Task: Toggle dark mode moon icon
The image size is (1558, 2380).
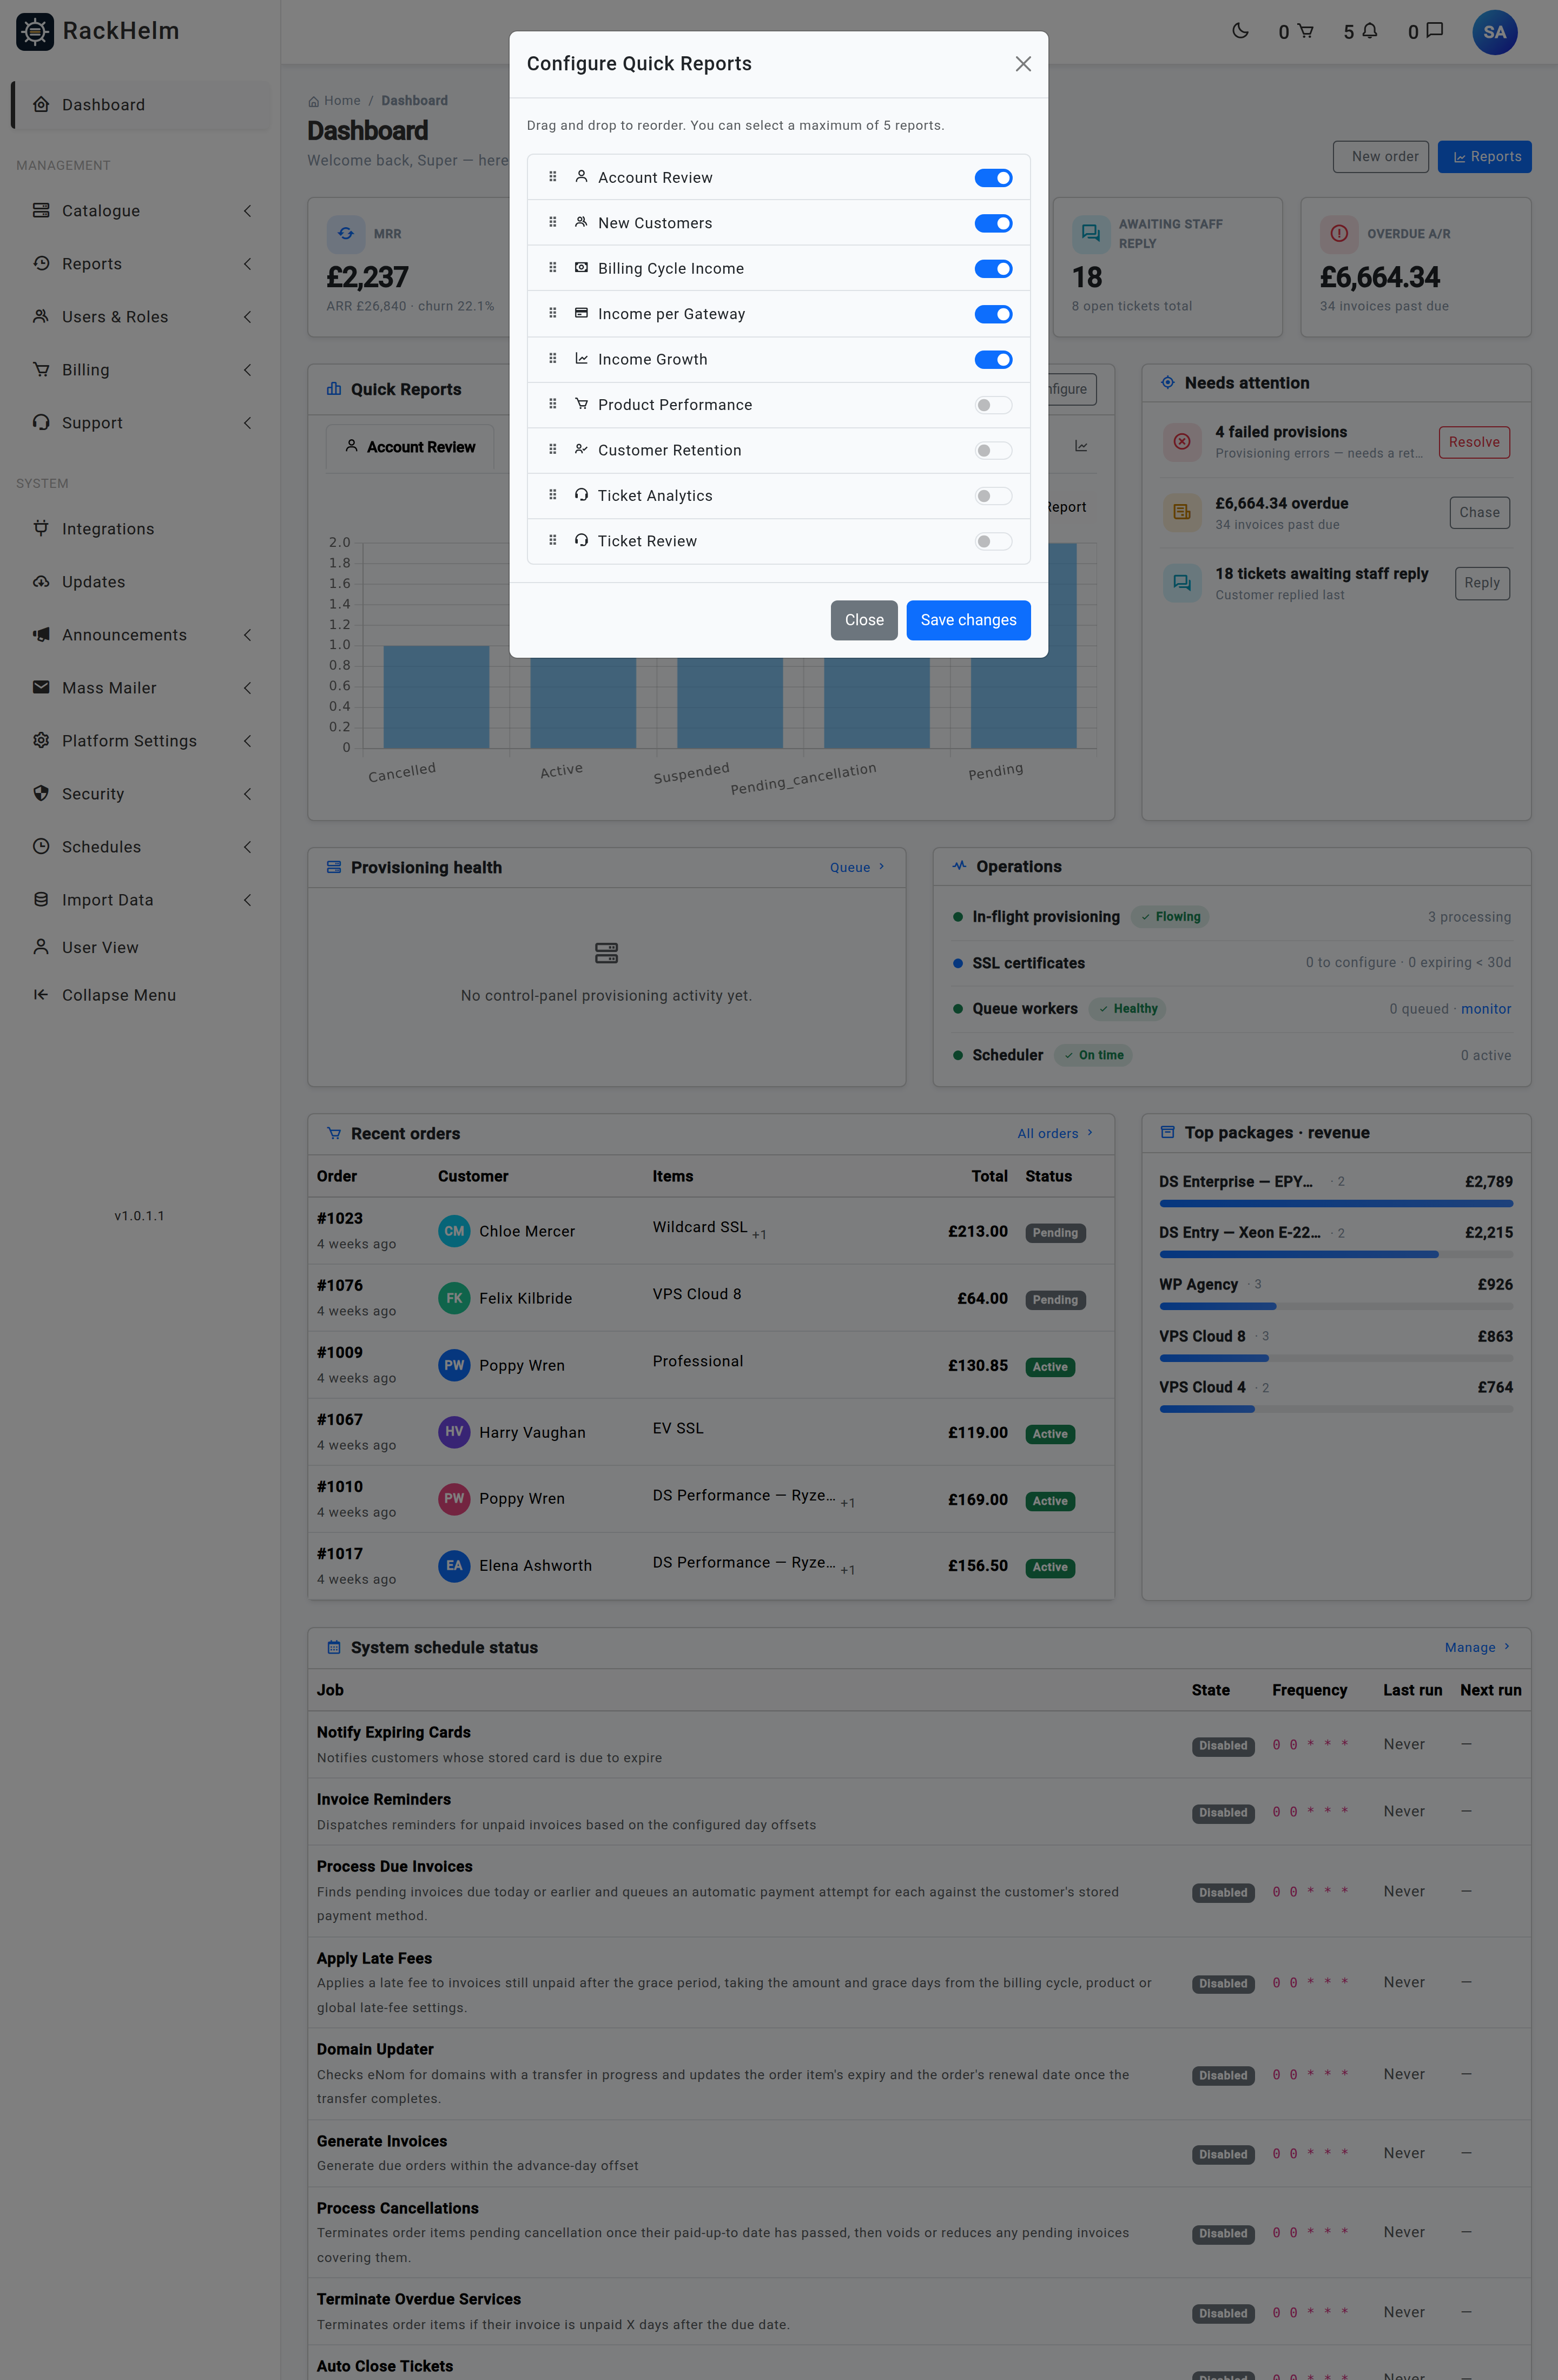Action: point(1240,31)
